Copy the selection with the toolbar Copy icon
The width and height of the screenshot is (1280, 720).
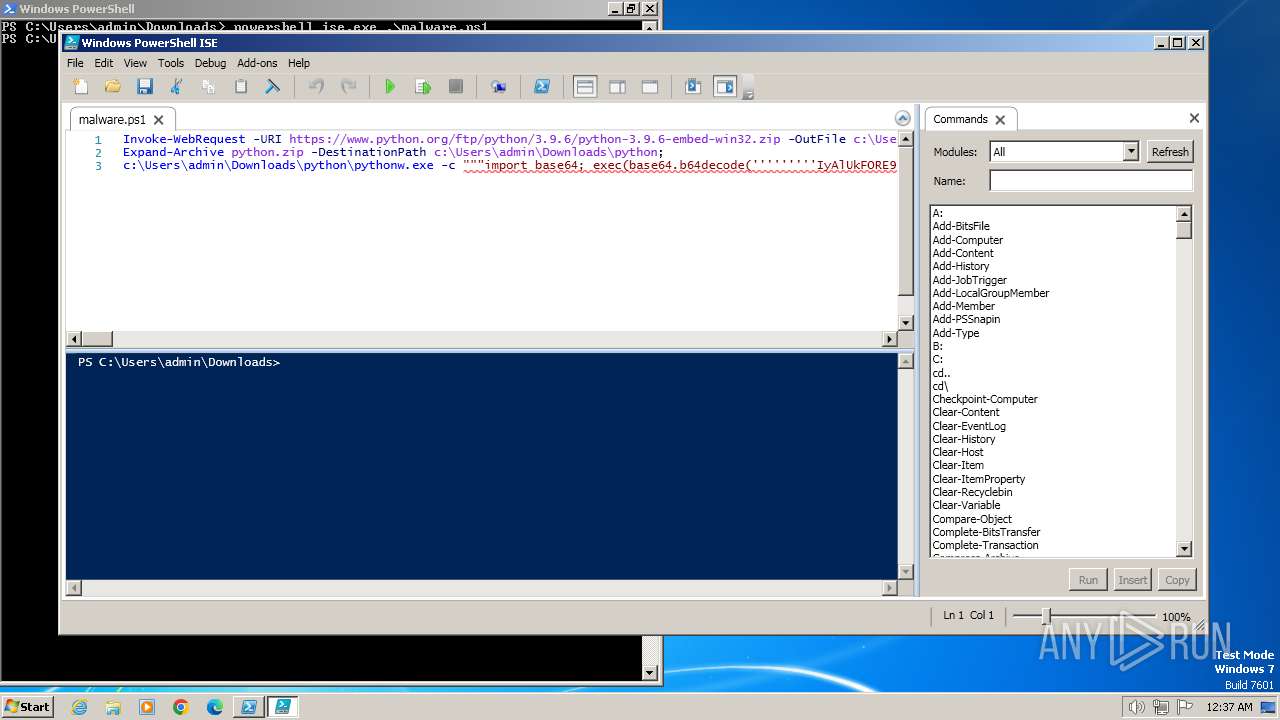tap(209, 87)
